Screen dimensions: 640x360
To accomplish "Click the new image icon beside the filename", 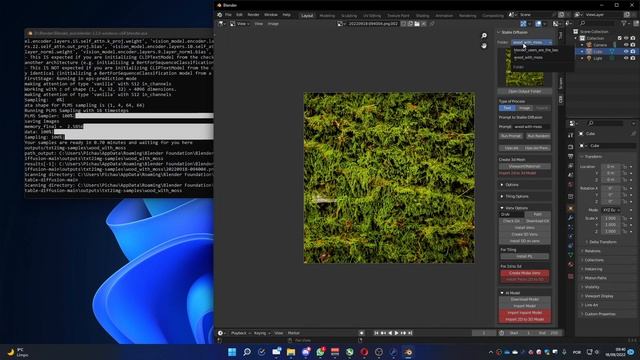I will pyautogui.click(x=410, y=24).
